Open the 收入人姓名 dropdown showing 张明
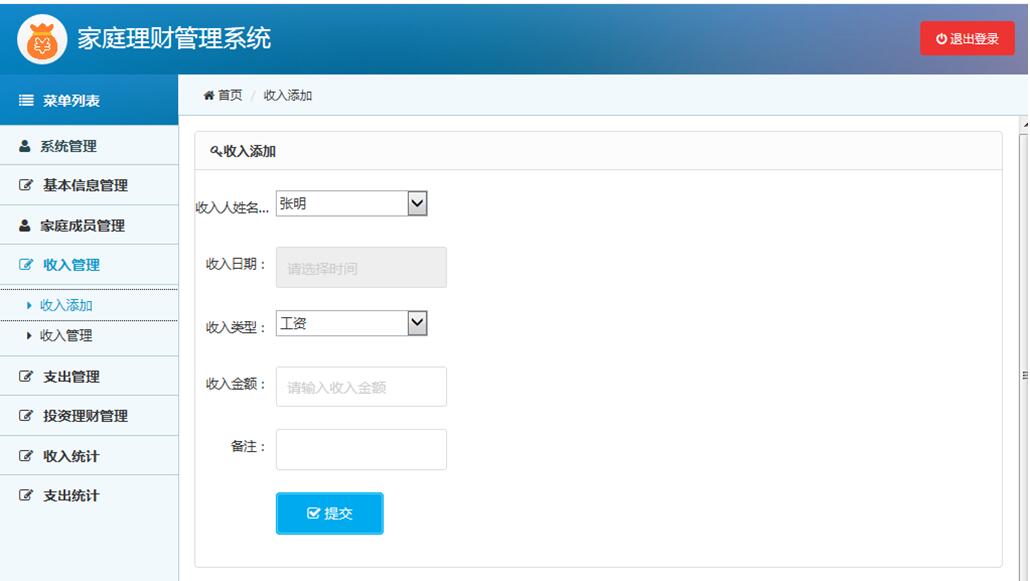 click(351, 204)
